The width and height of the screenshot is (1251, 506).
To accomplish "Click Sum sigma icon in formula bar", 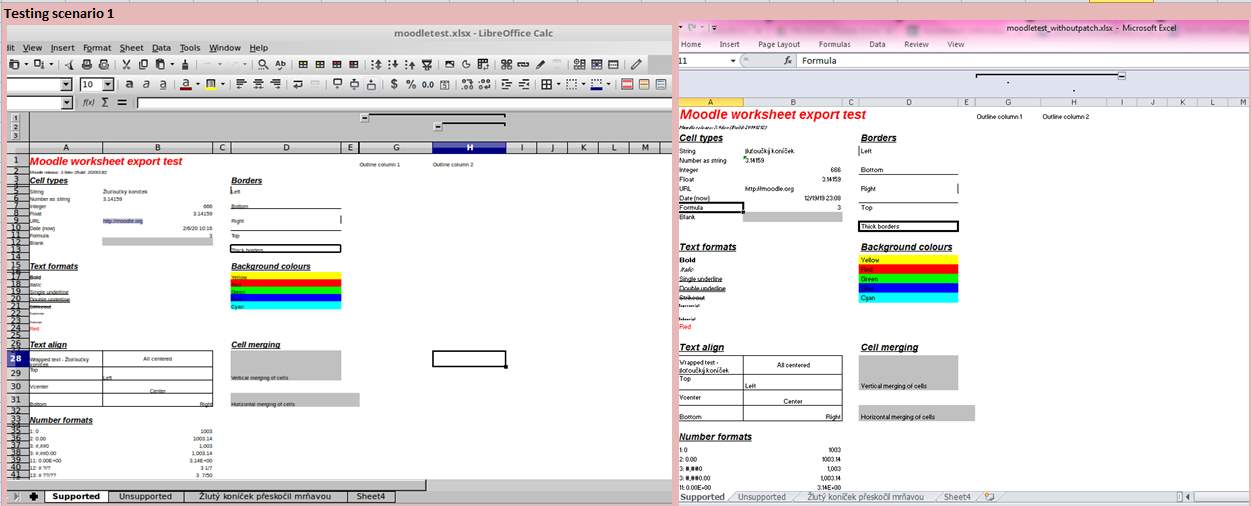I will pos(105,102).
